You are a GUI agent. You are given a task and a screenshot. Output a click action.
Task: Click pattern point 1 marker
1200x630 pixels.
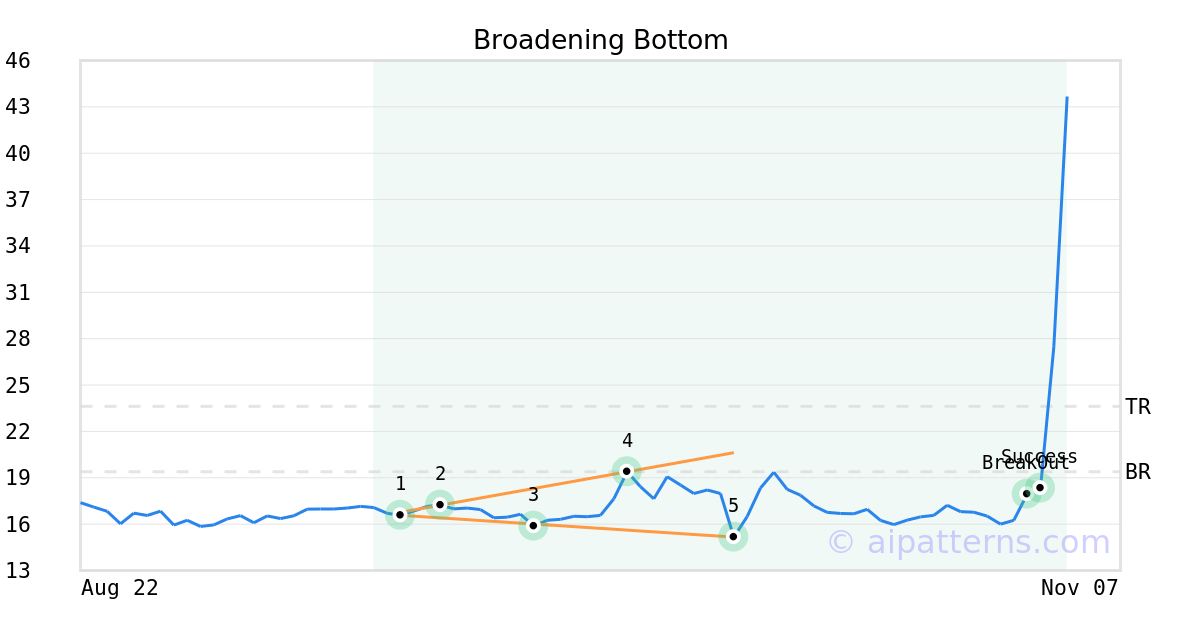[x=400, y=515]
